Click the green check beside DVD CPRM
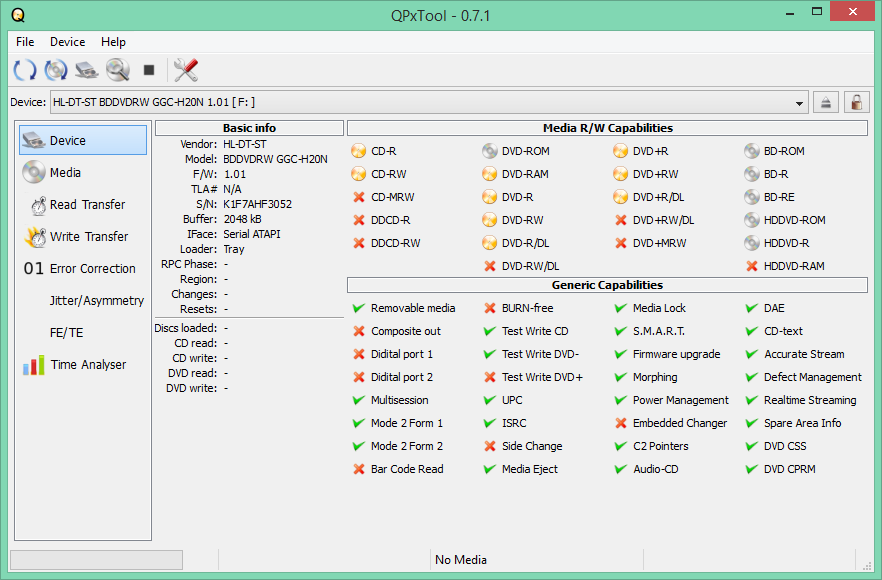 [x=752, y=469]
